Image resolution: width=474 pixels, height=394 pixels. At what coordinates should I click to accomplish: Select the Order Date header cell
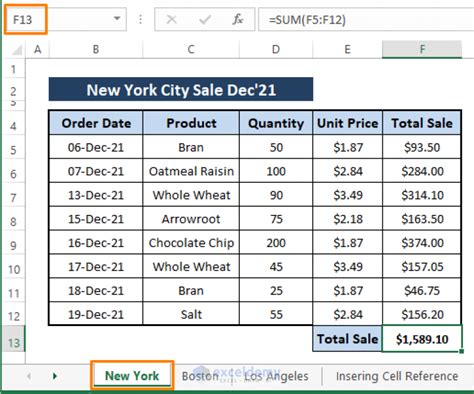point(96,123)
